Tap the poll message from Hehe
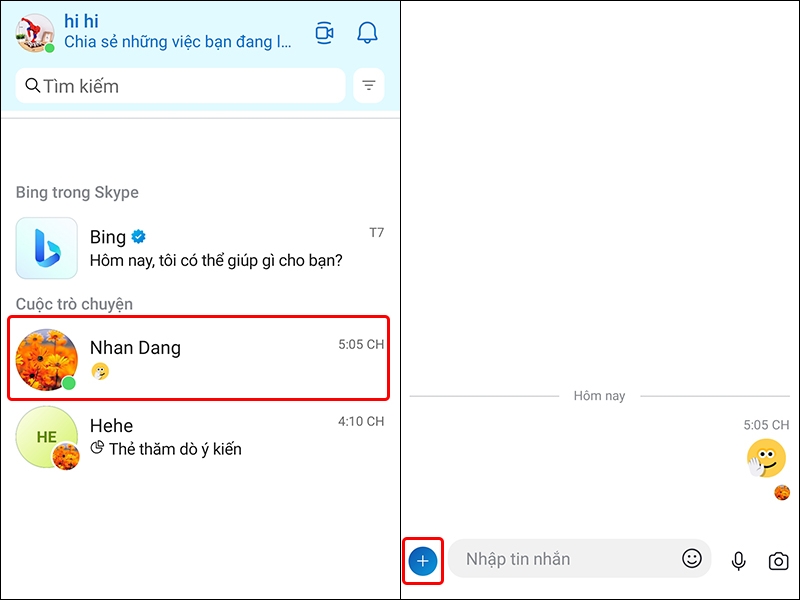 165,449
